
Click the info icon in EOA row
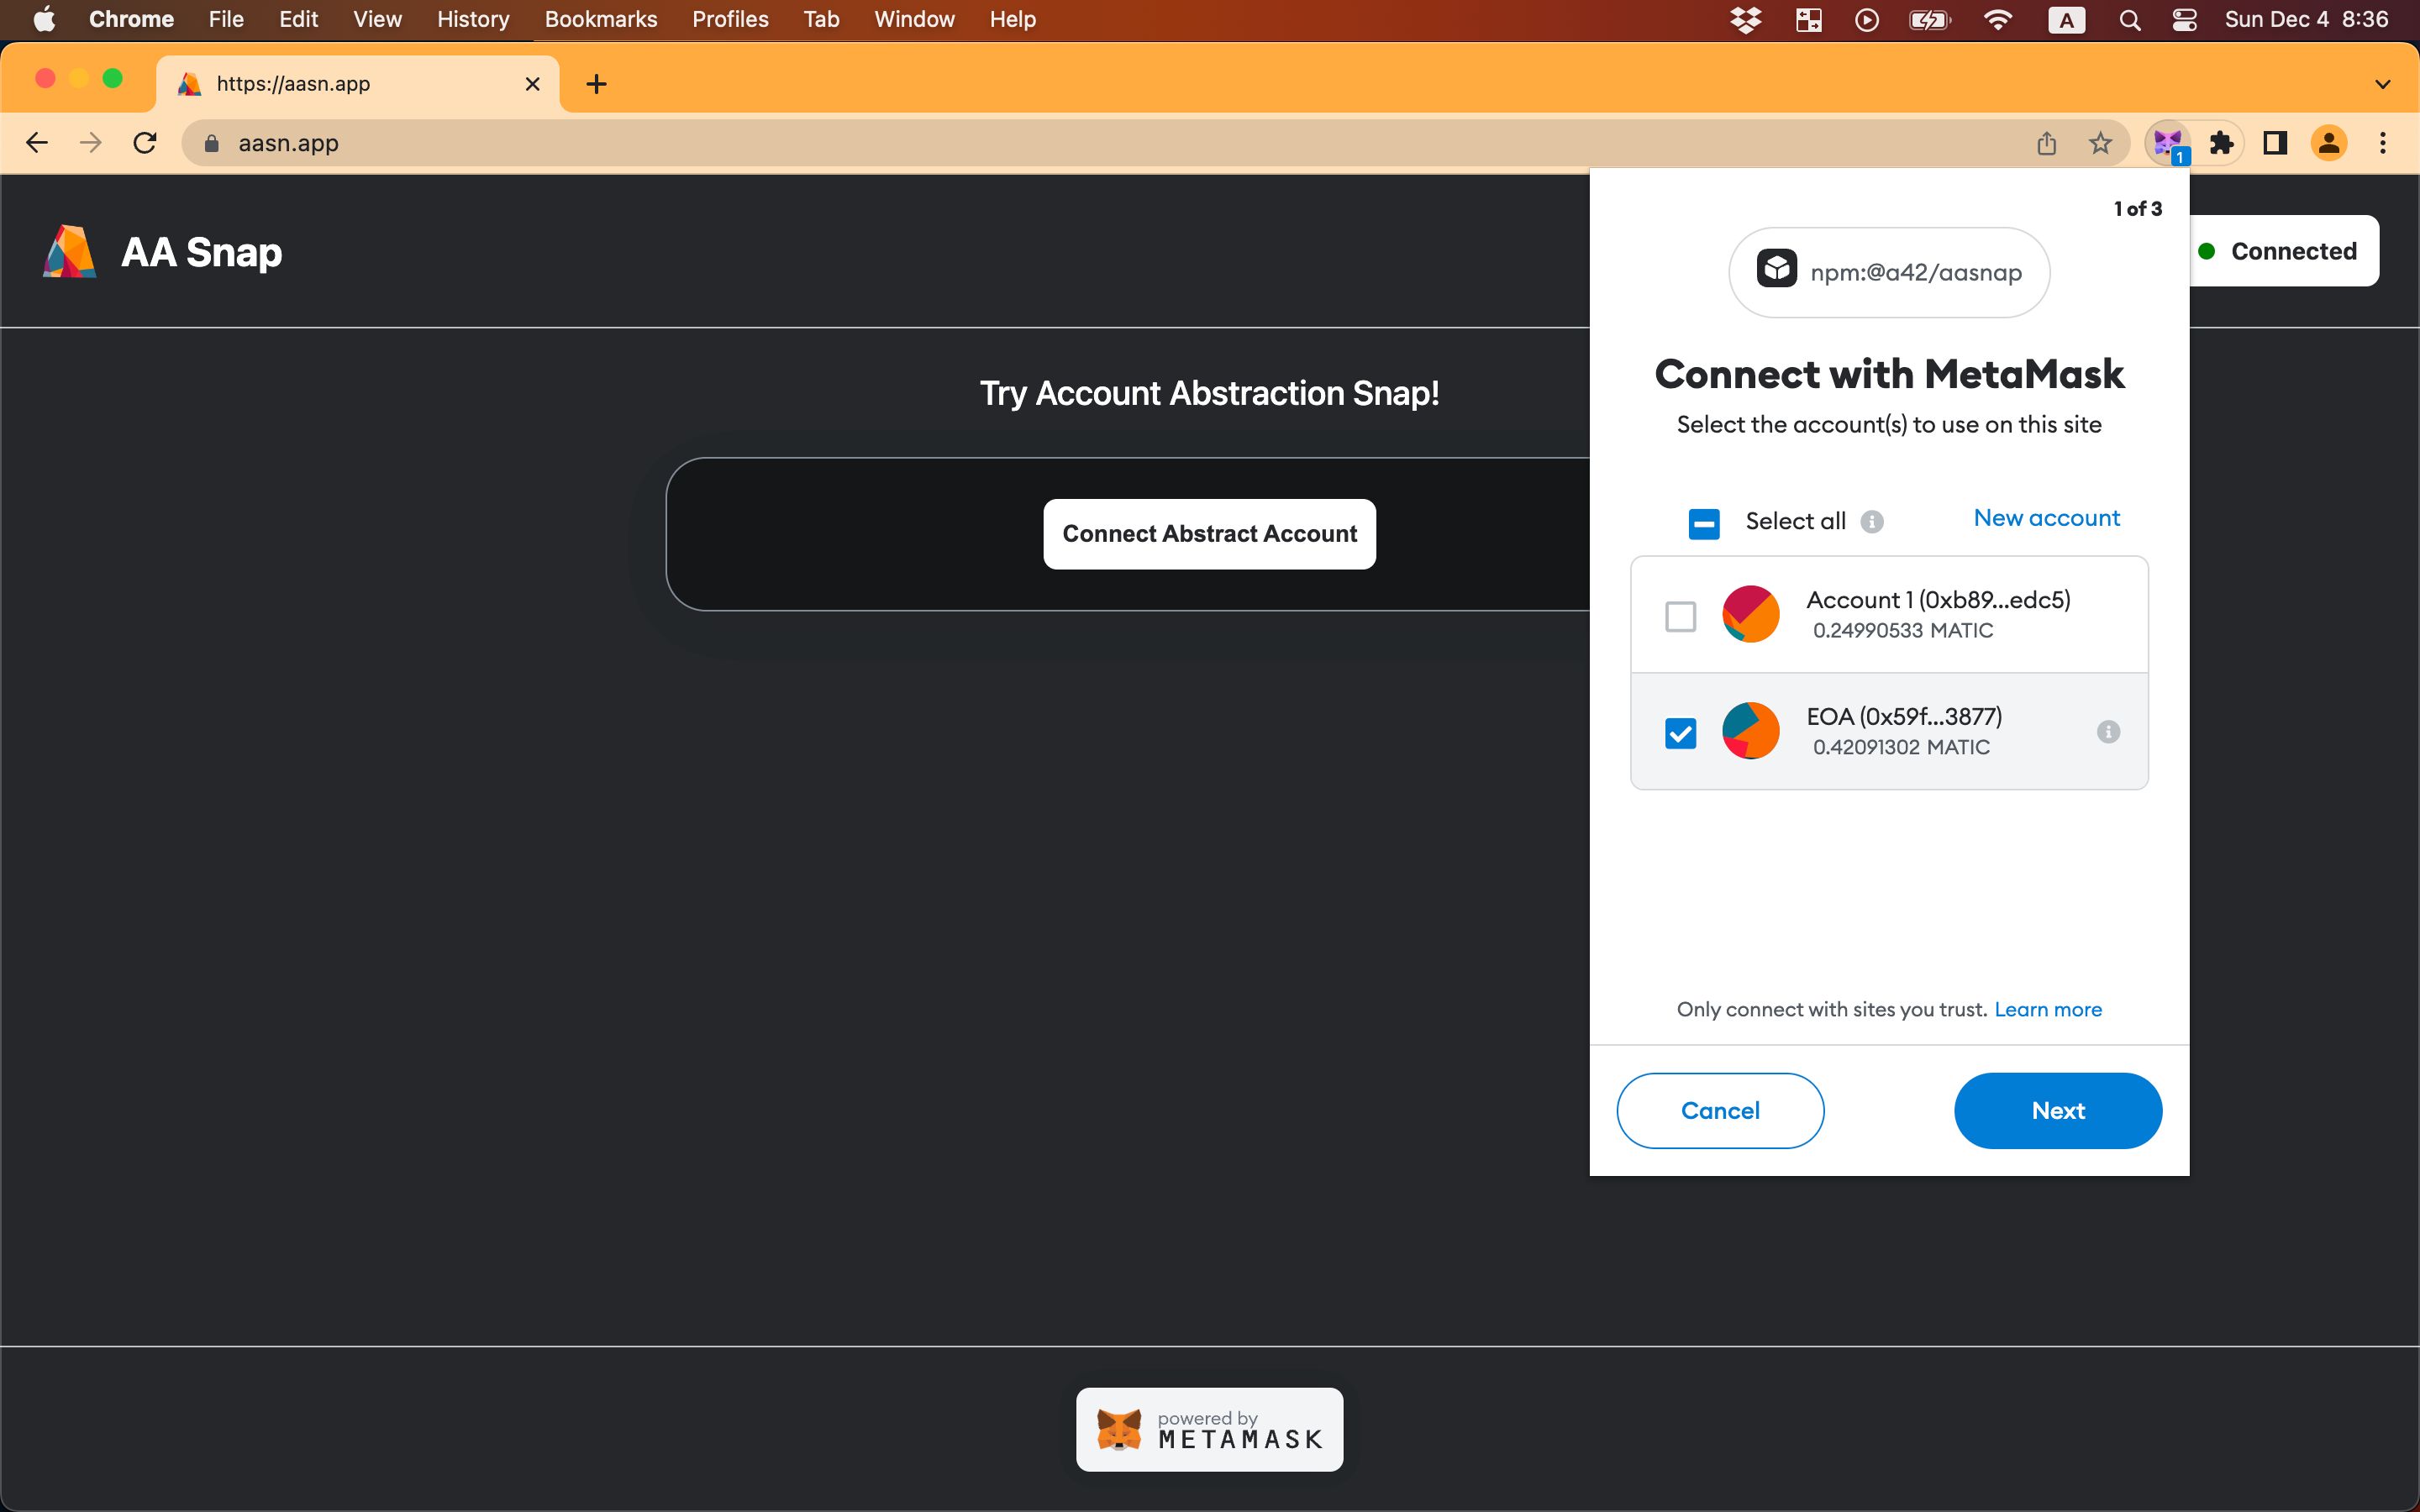pyautogui.click(x=2108, y=732)
